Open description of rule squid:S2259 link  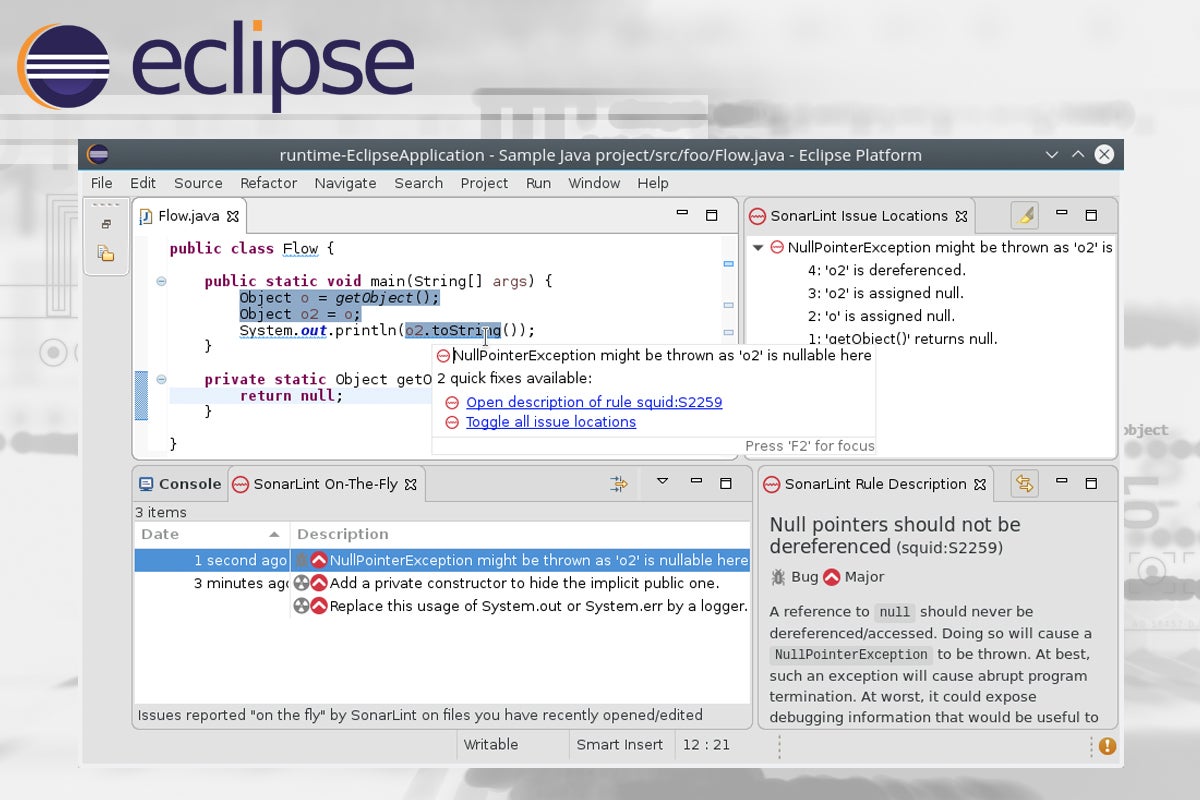(594, 402)
